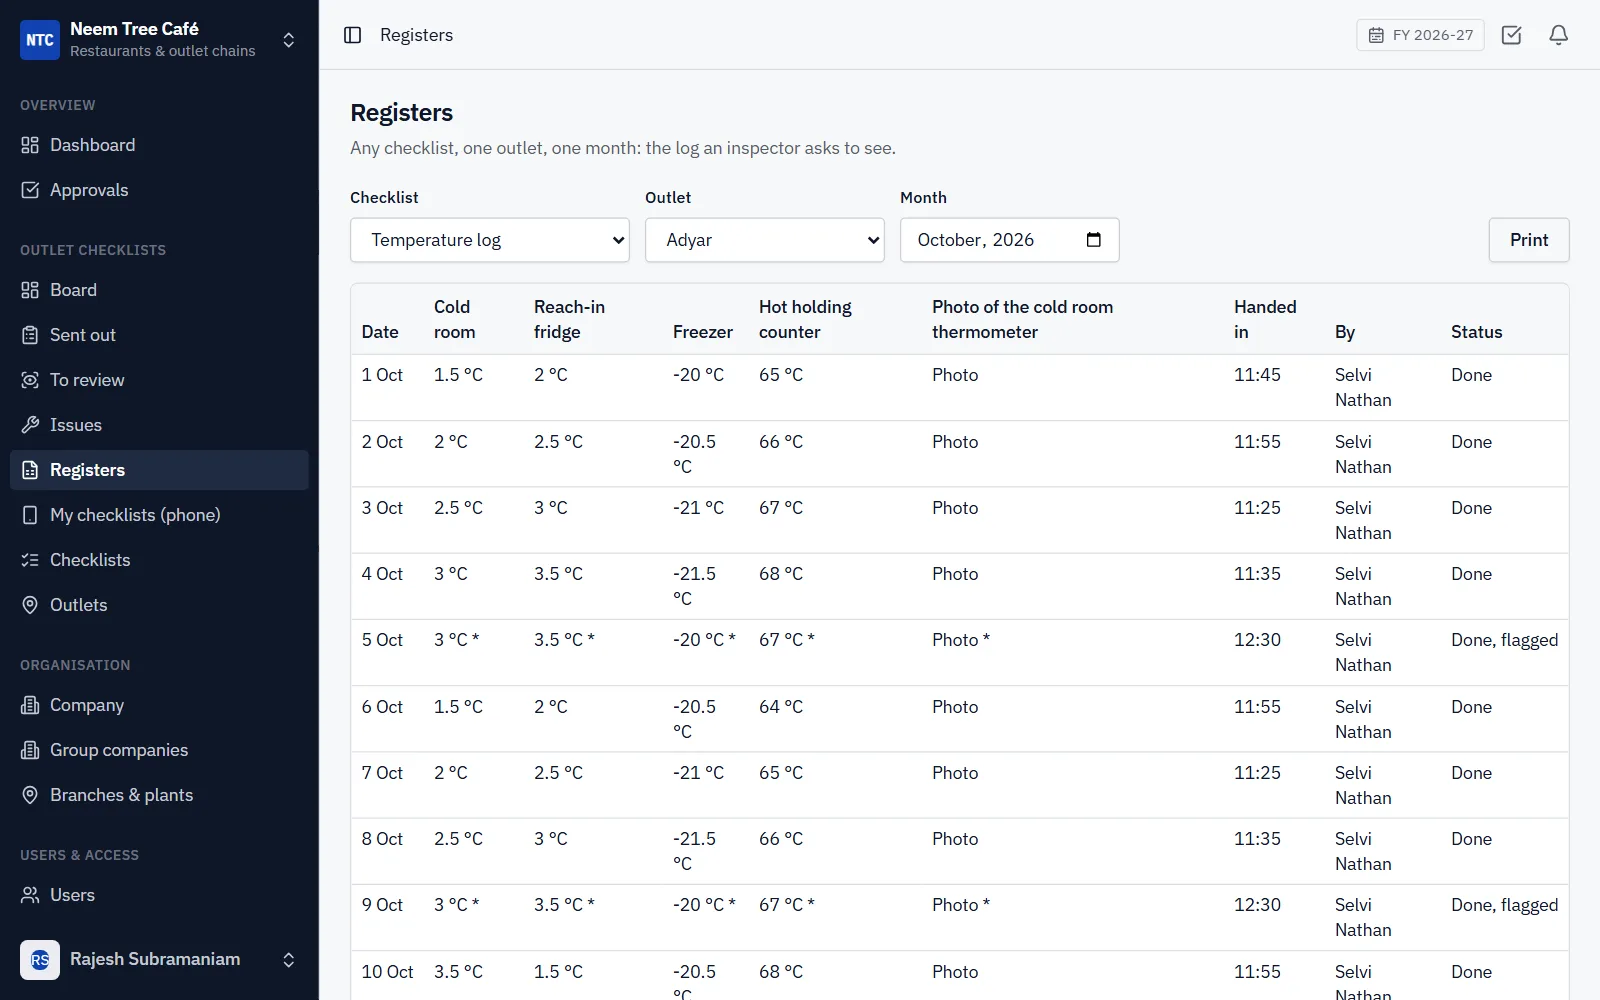The width and height of the screenshot is (1600, 1000).
Task: Open the Dashboard page
Action: pos(159,145)
